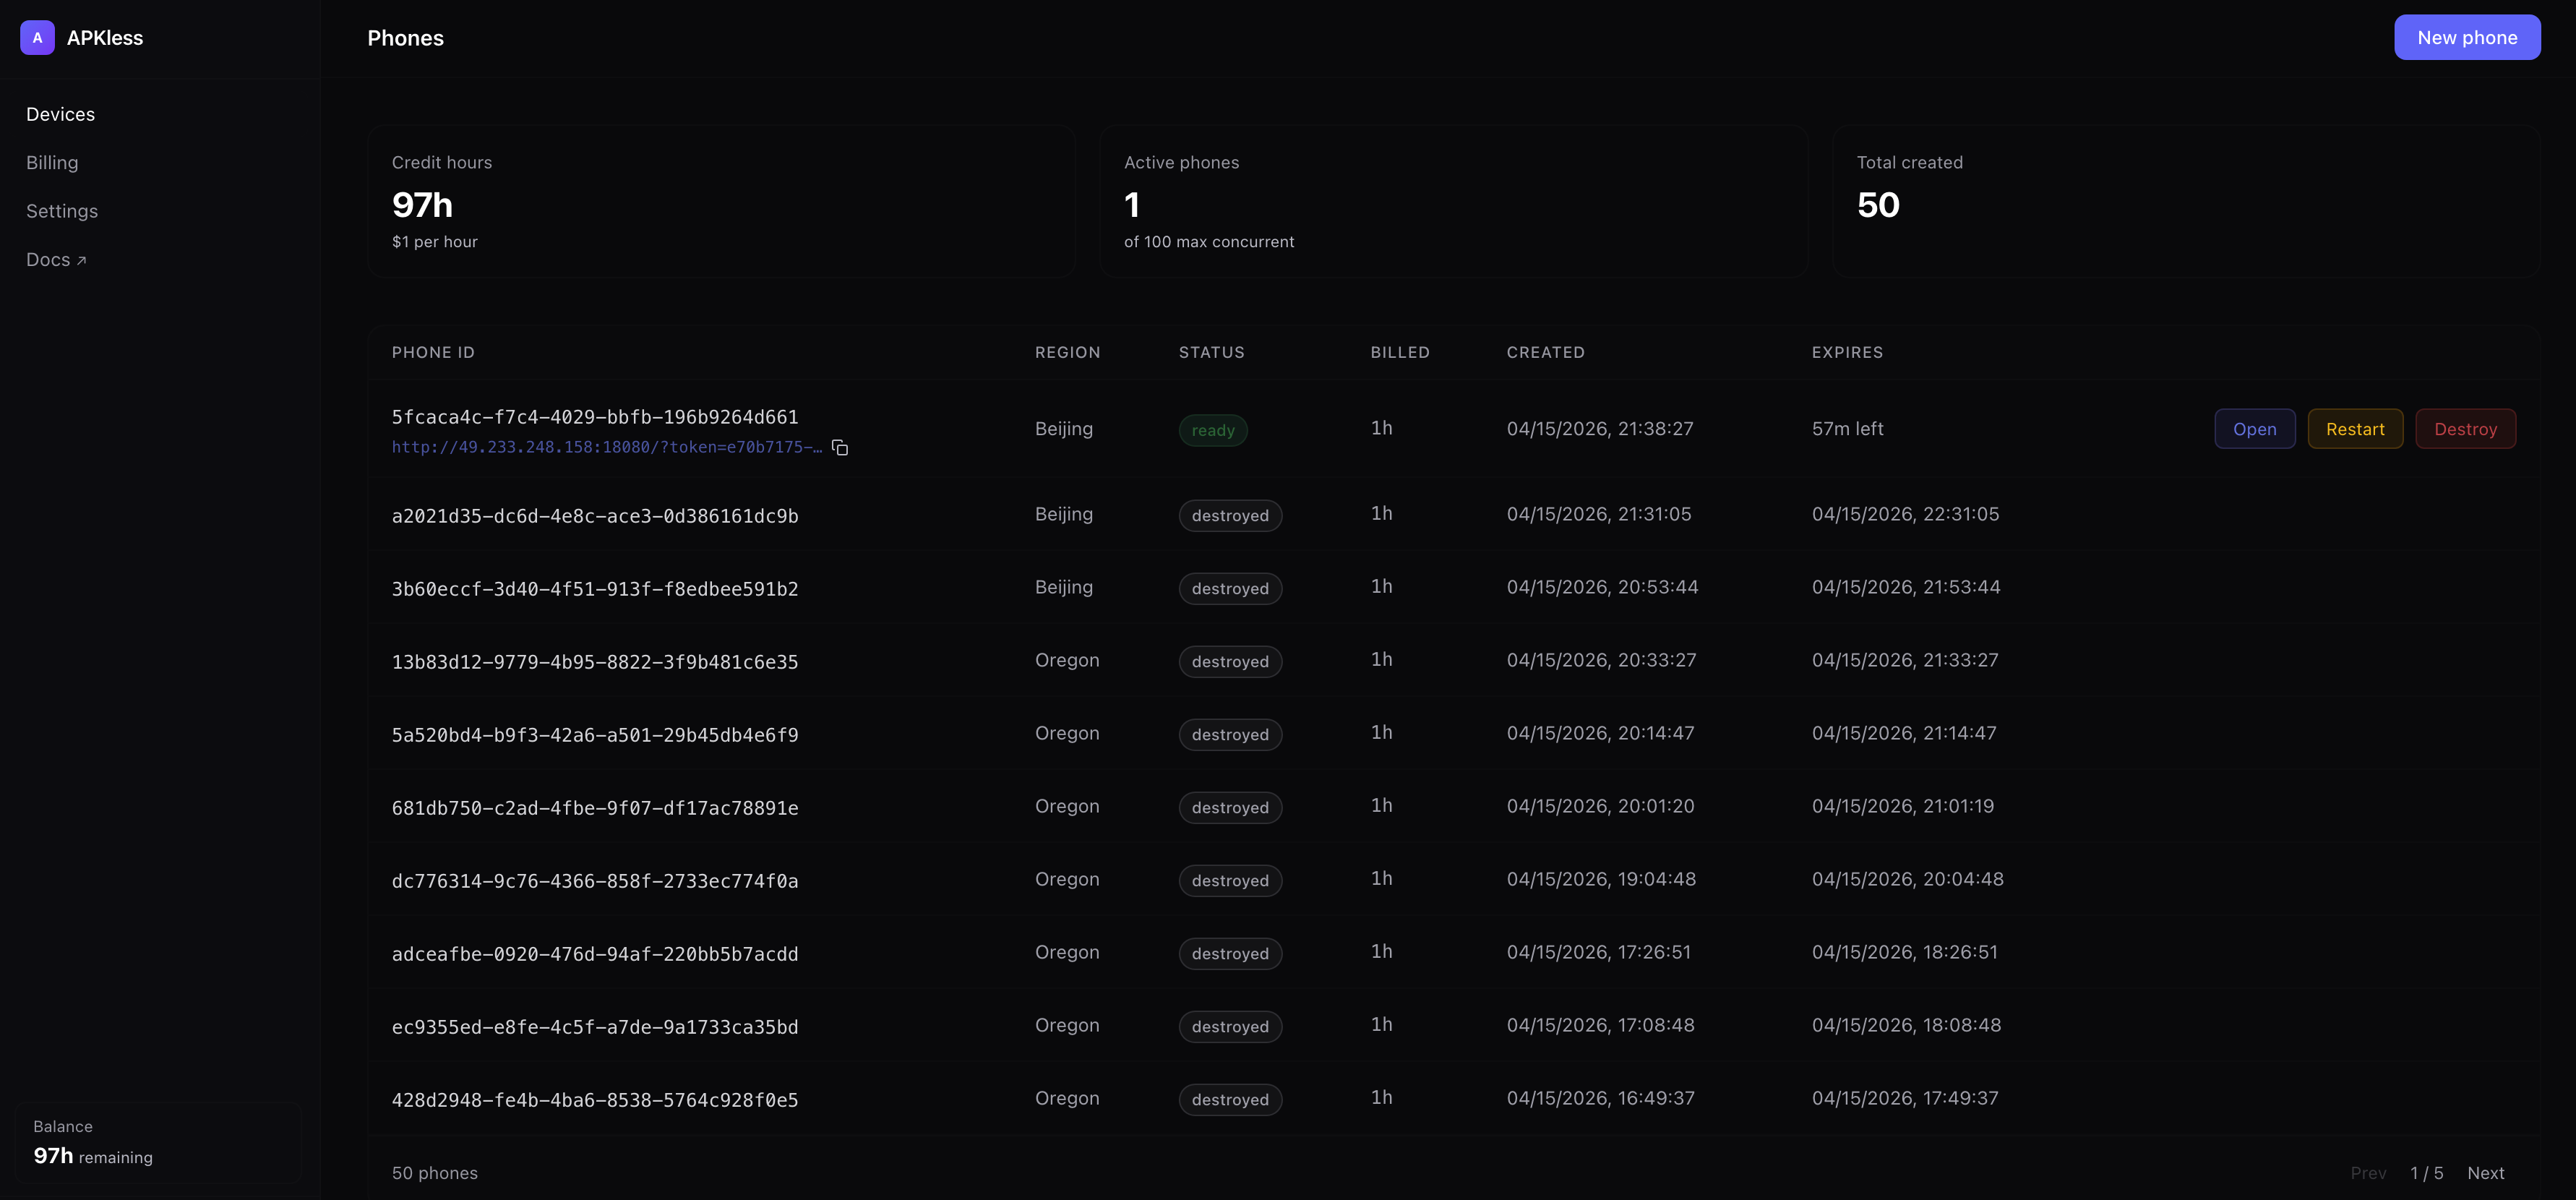Go to Devices in sidebar

pos(60,115)
